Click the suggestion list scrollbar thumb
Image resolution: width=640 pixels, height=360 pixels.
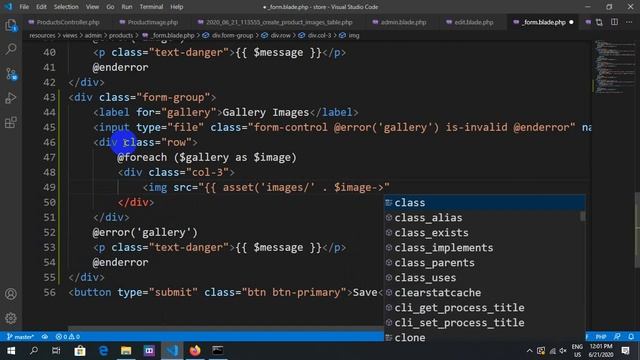click(x=582, y=216)
